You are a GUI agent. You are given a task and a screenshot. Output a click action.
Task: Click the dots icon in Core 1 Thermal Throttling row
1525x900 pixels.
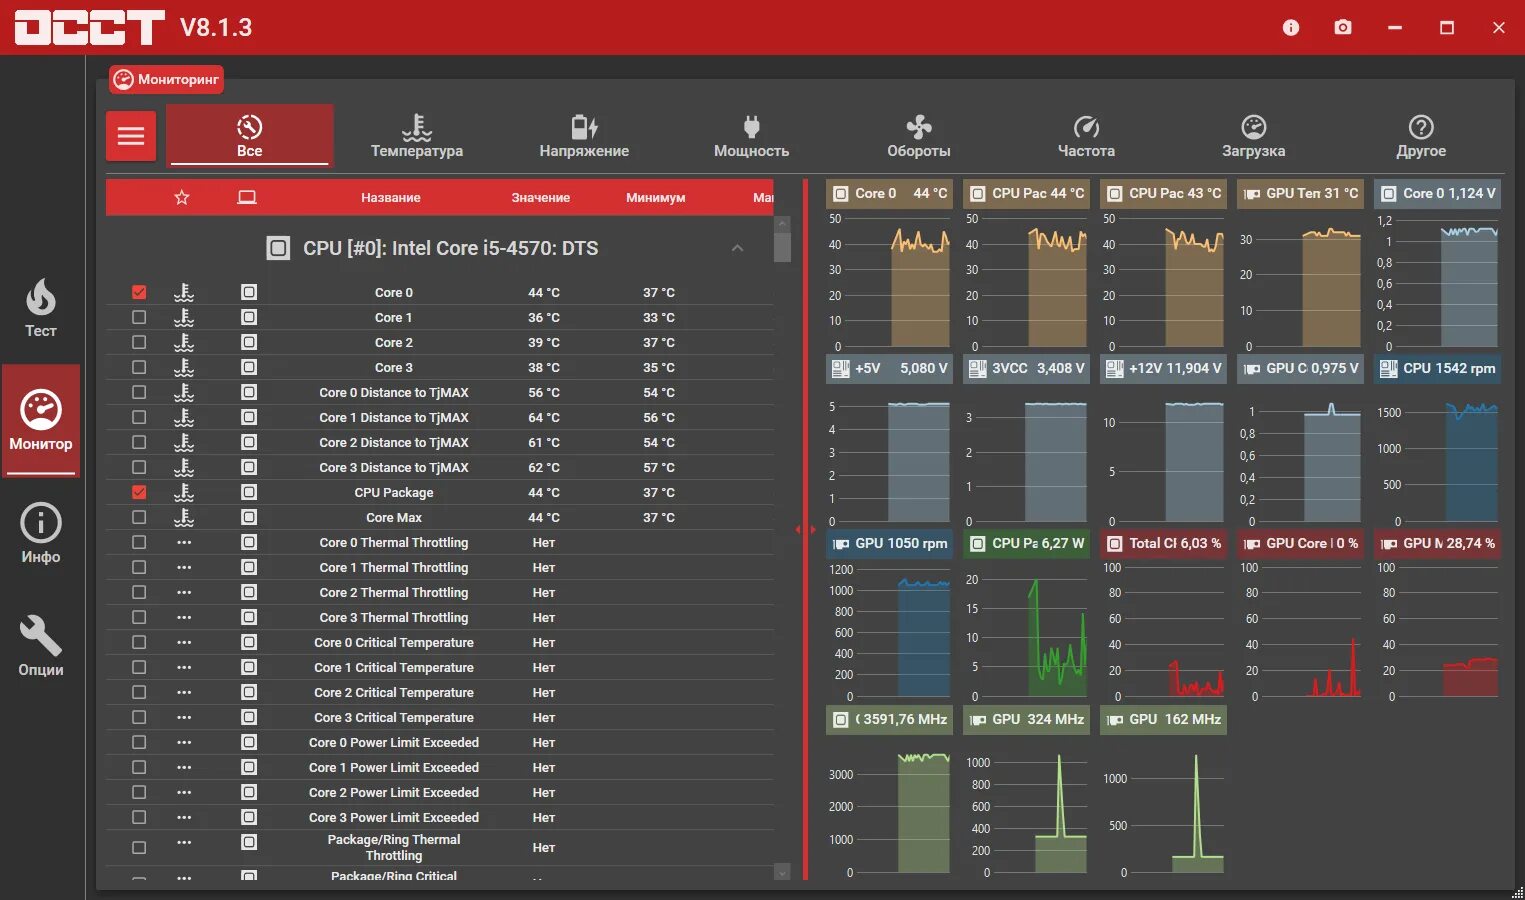click(x=184, y=567)
